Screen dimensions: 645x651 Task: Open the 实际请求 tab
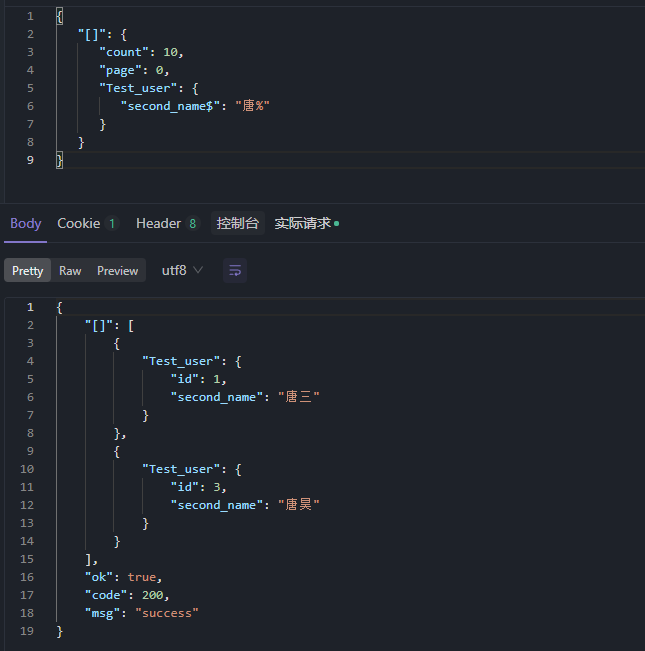click(306, 223)
